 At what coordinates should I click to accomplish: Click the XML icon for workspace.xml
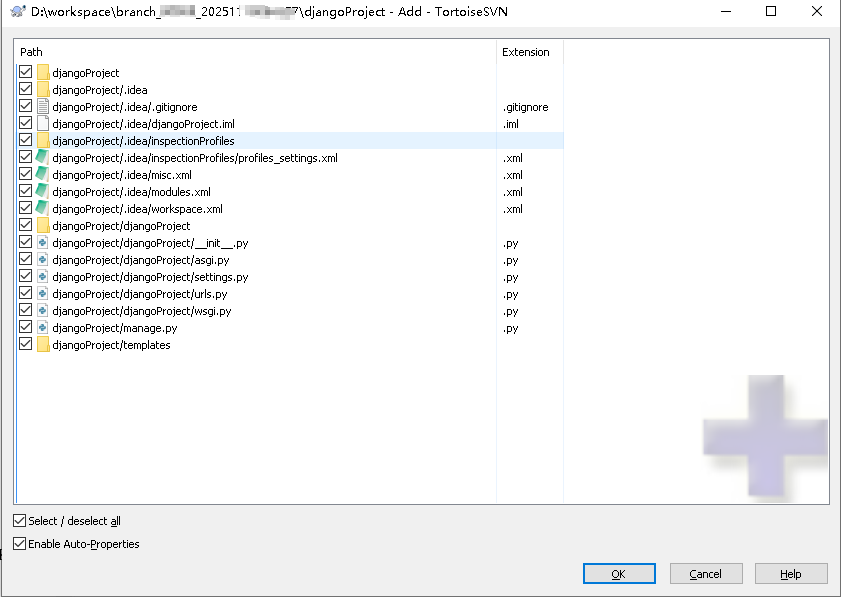point(42,209)
